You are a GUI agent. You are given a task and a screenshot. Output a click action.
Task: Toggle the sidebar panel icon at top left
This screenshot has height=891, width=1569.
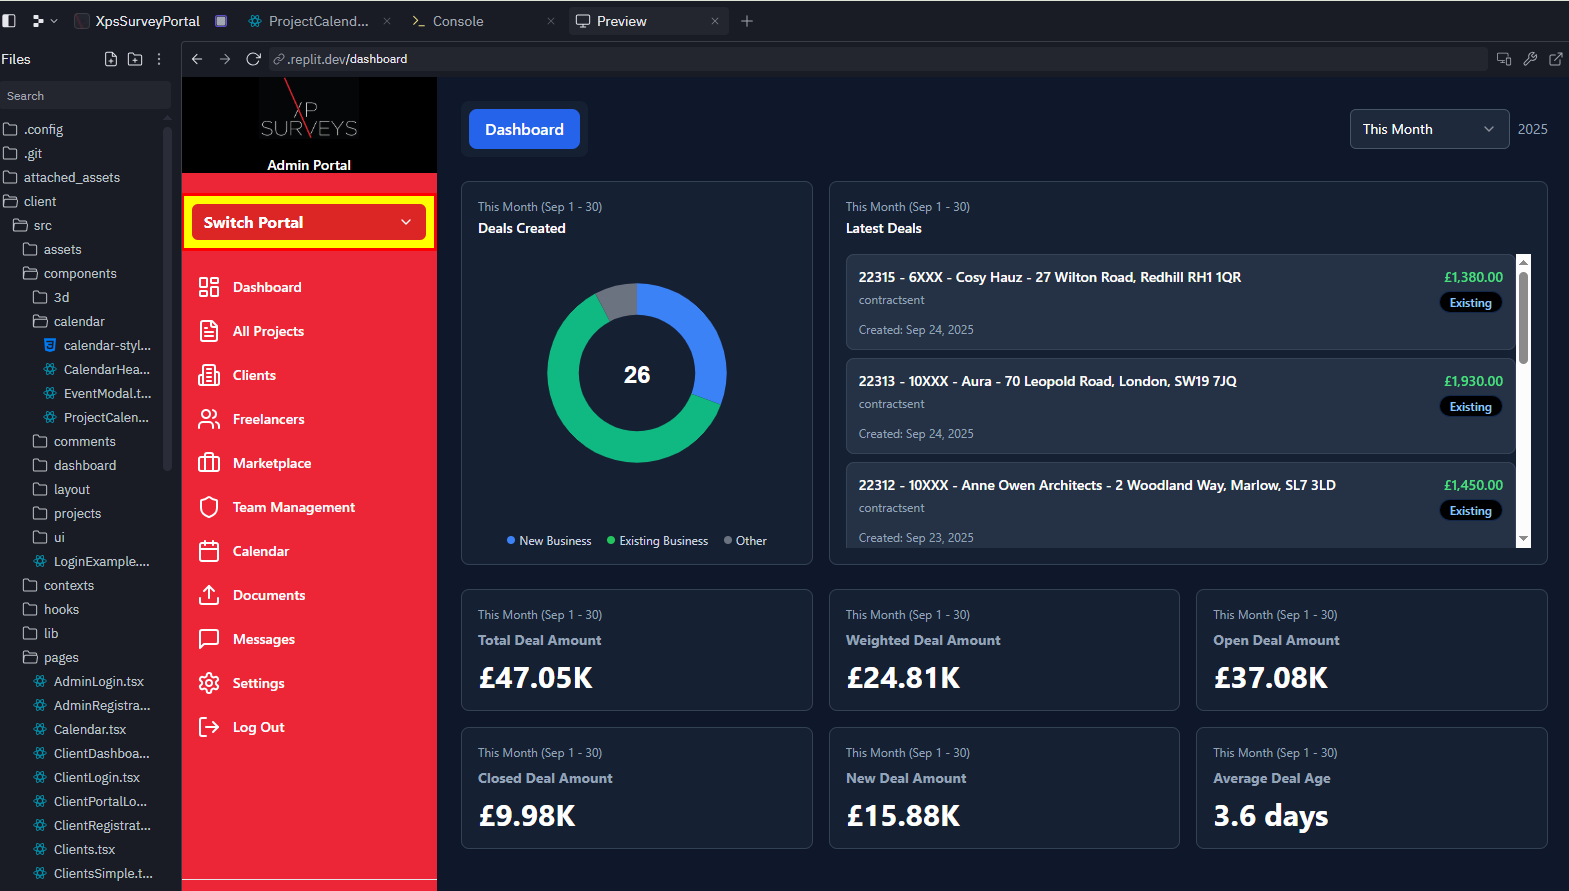9,20
